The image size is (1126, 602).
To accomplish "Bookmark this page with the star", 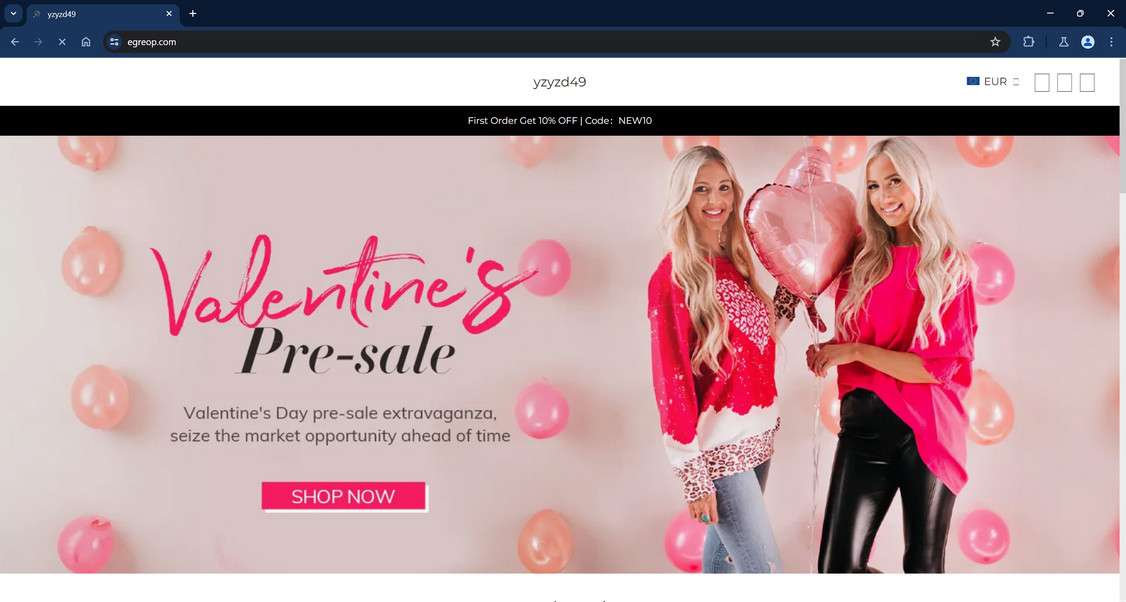I will pos(995,42).
